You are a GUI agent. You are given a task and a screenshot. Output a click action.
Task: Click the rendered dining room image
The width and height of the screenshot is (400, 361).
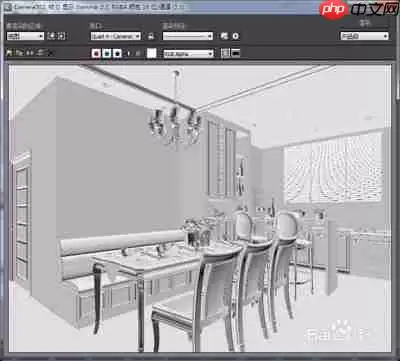click(x=200, y=208)
